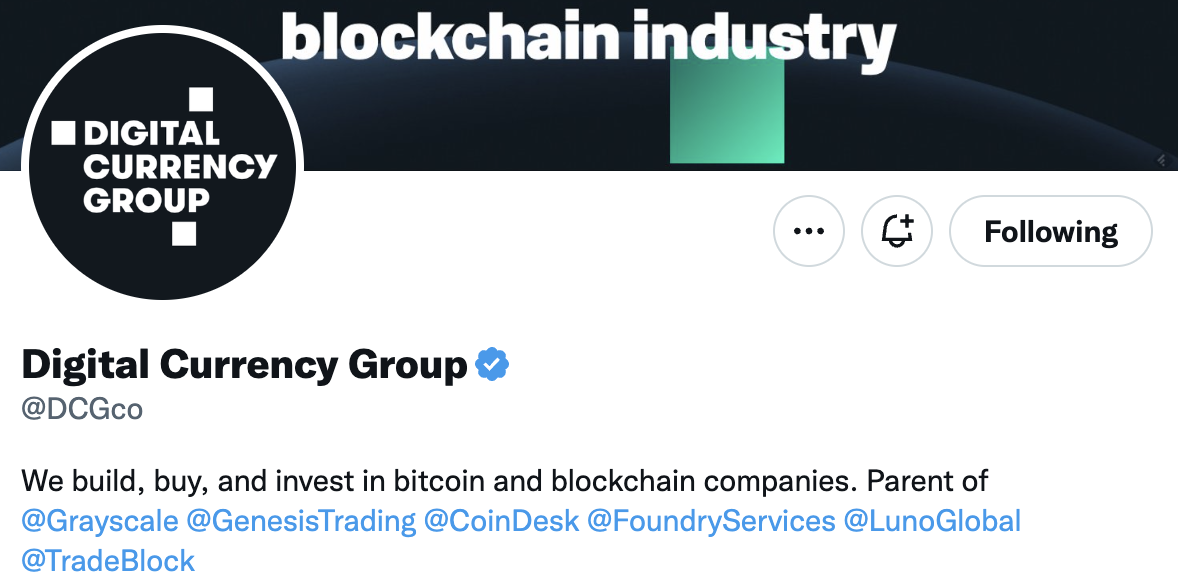Open the @Grayscale mention link
Image resolution: width=1178 pixels, height=586 pixels.
click(x=100, y=521)
